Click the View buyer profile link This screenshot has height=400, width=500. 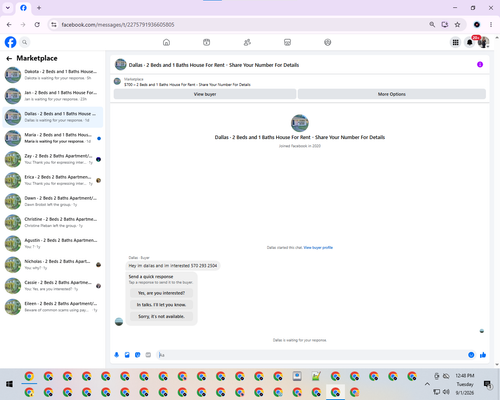tap(318, 247)
